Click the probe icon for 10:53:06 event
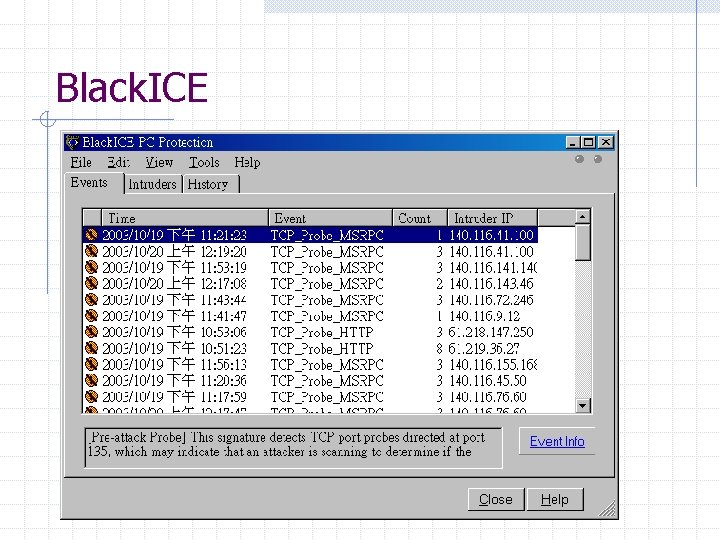The width and height of the screenshot is (720, 540). pos(91,332)
